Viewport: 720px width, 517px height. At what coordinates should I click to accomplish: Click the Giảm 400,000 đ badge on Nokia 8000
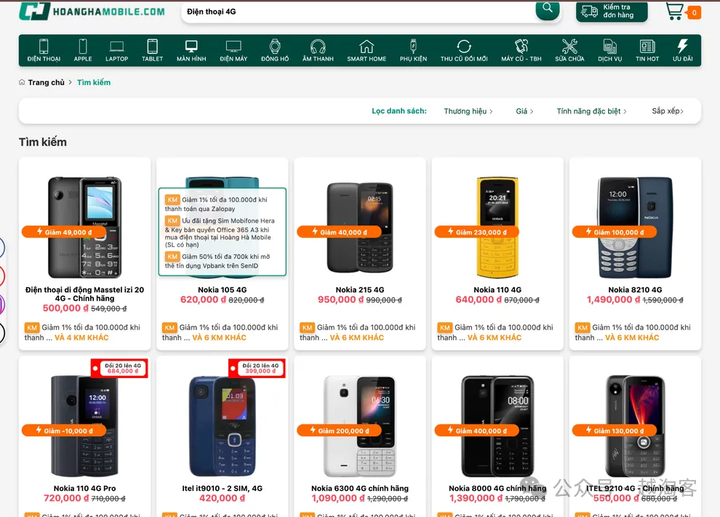coord(477,430)
